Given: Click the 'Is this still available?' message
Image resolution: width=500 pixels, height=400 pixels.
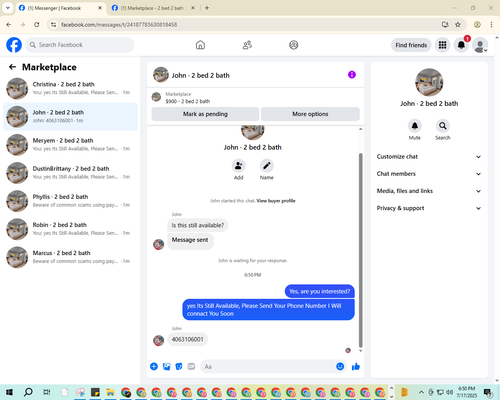Looking at the screenshot, I should pos(198,225).
